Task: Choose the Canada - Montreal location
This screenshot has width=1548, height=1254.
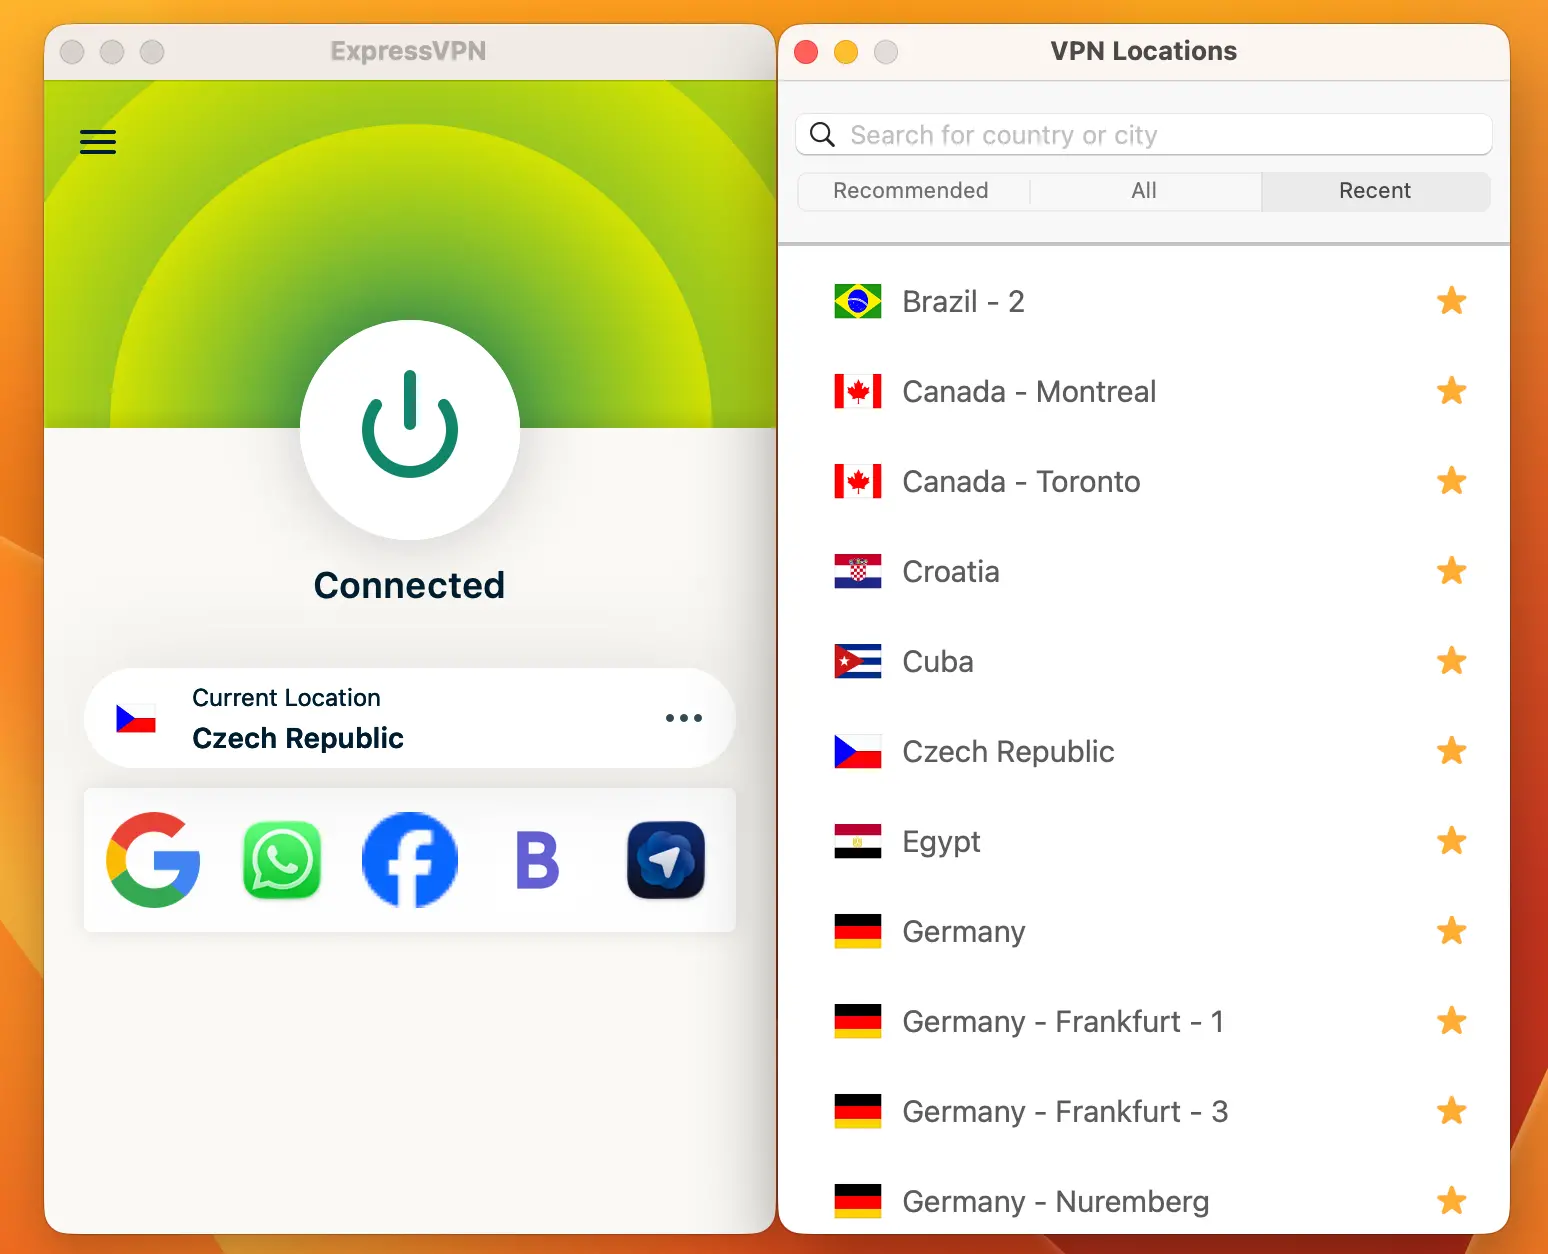Action: point(1028,391)
